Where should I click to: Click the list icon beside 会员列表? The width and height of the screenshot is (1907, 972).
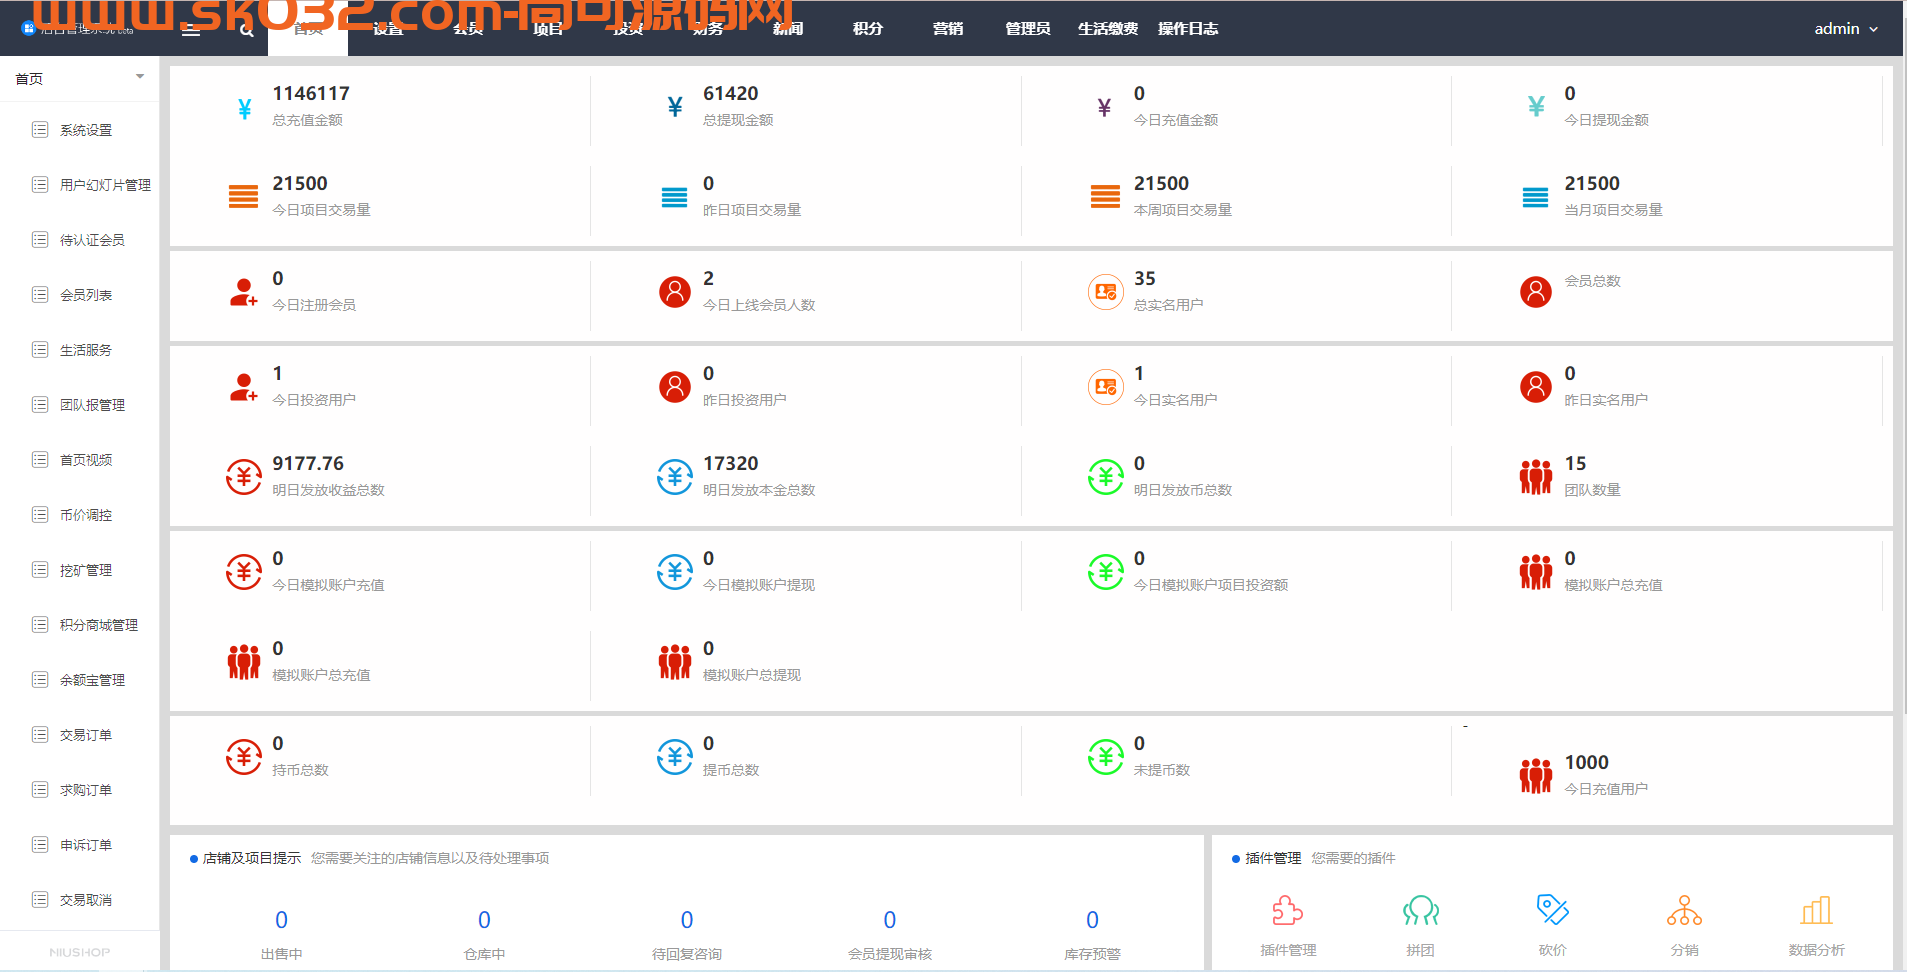pyautogui.click(x=40, y=295)
